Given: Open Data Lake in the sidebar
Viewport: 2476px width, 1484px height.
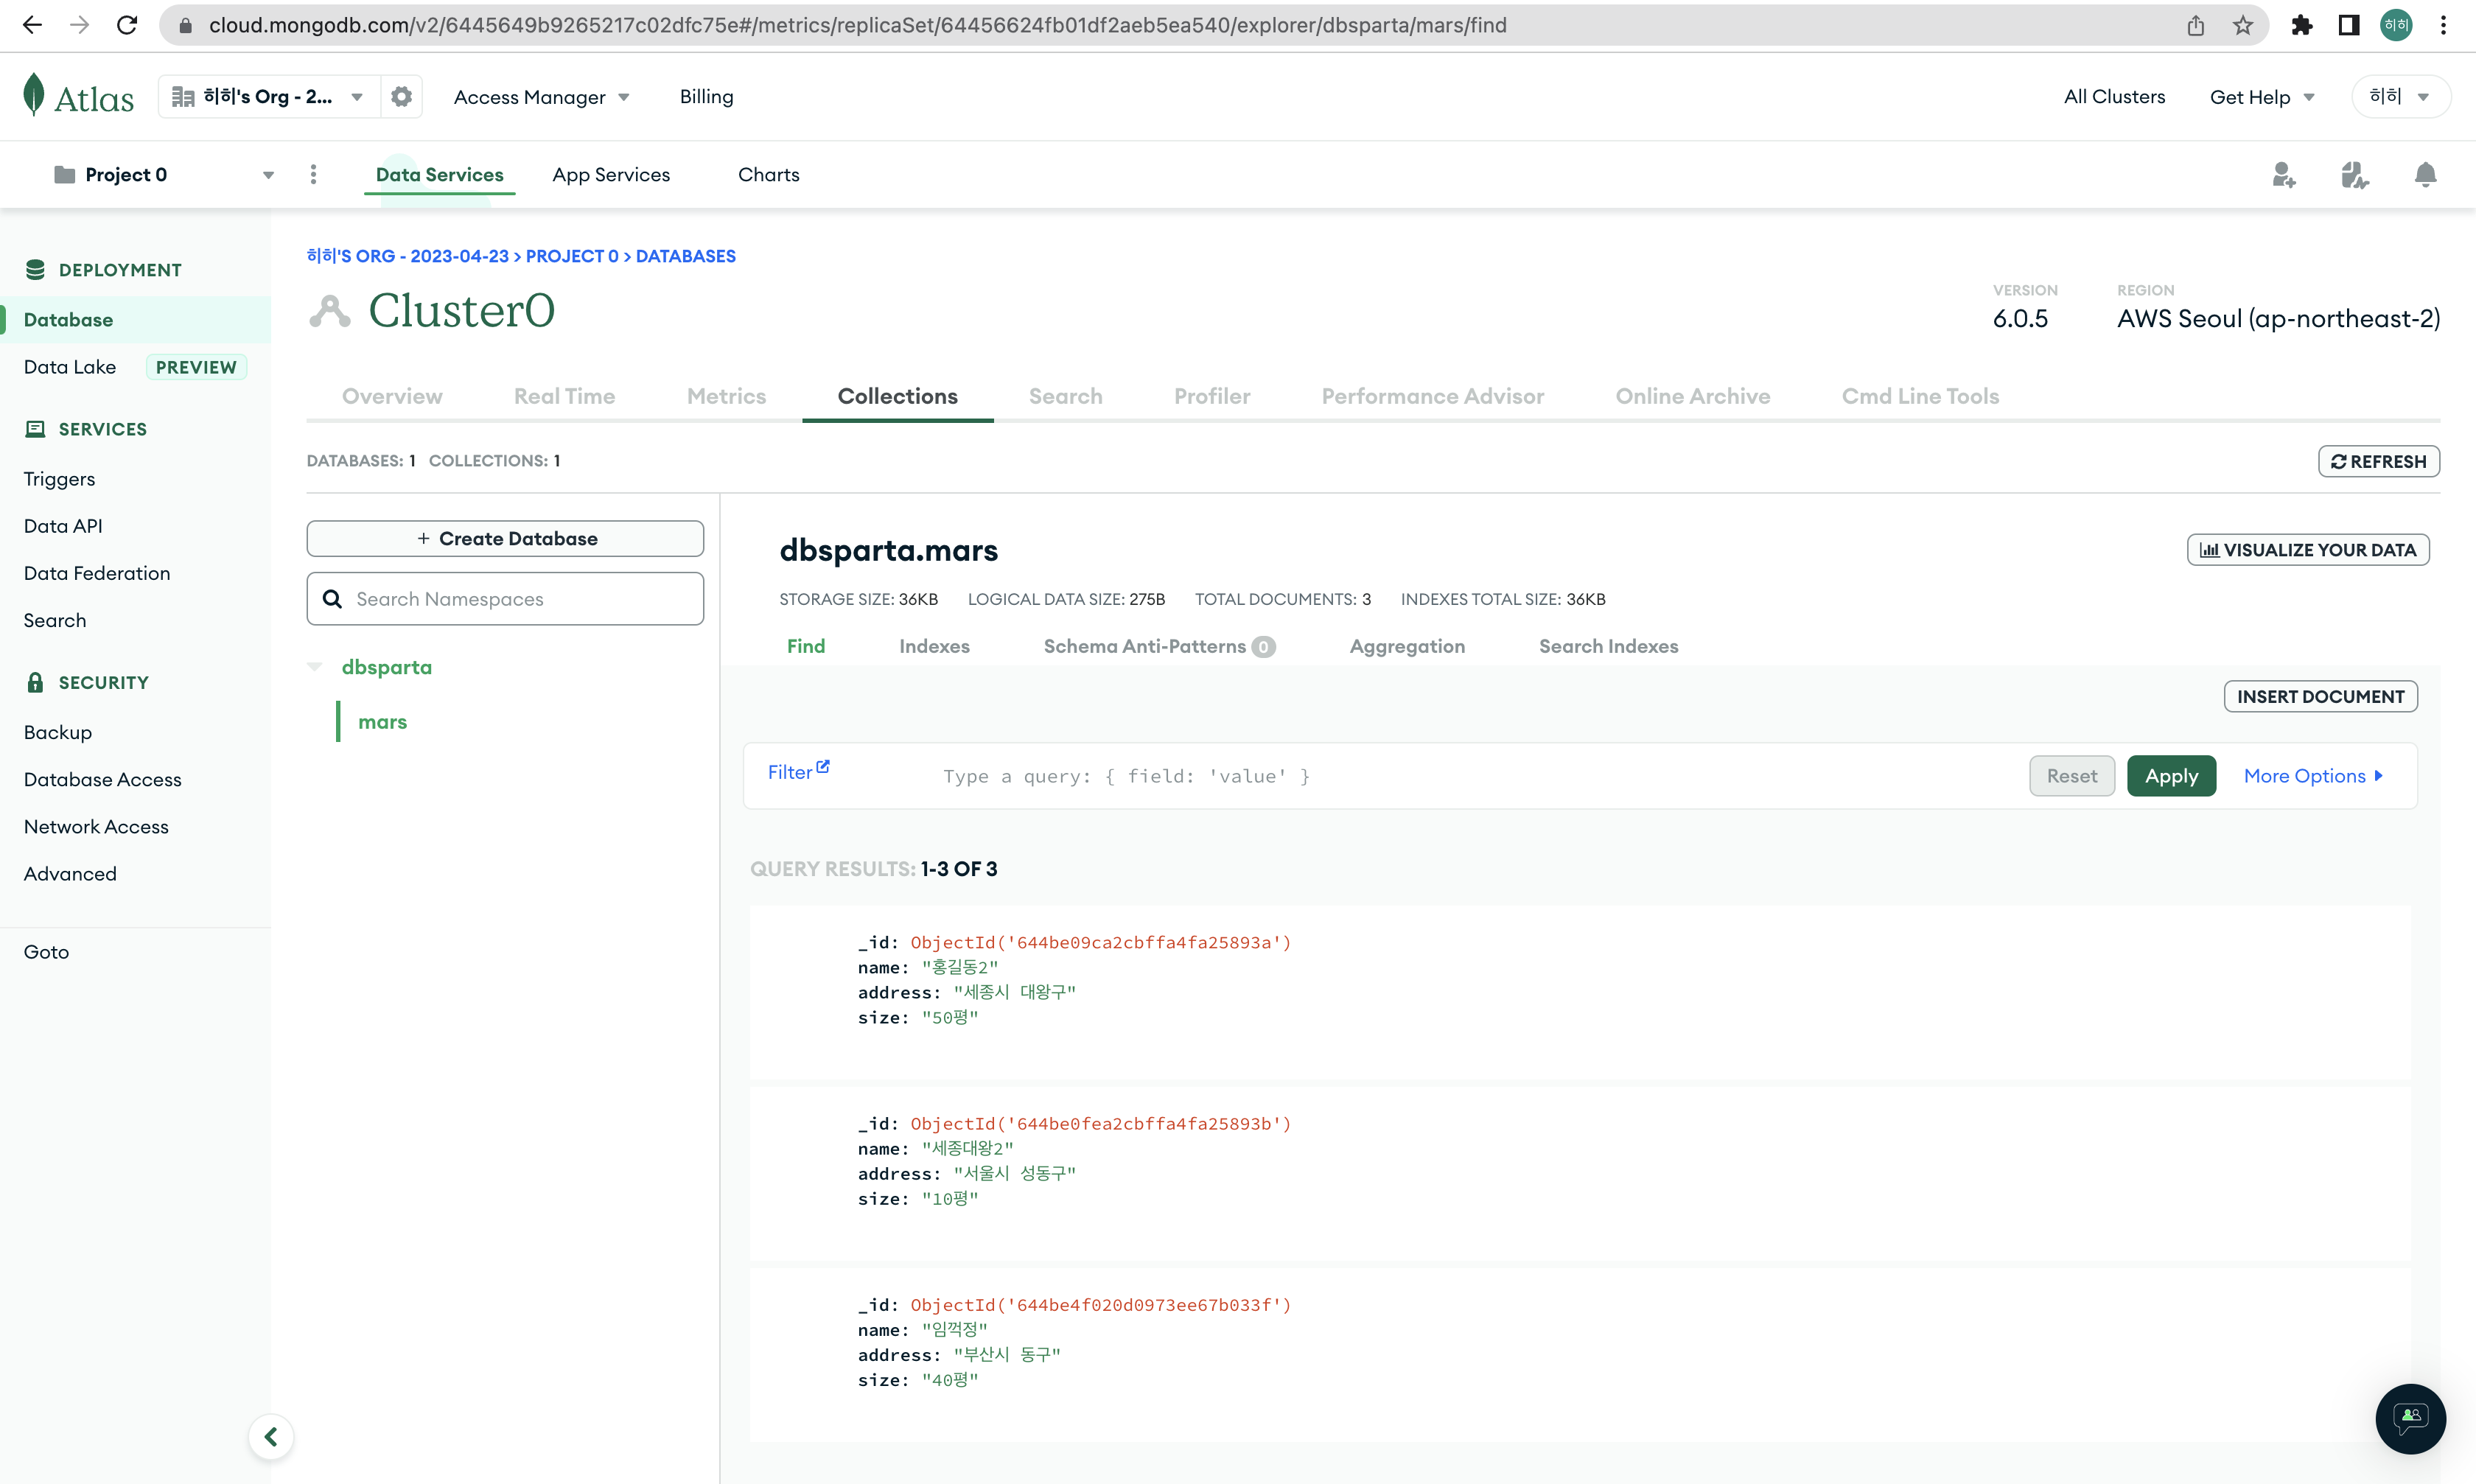Looking at the screenshot, I should coord(70,367).
